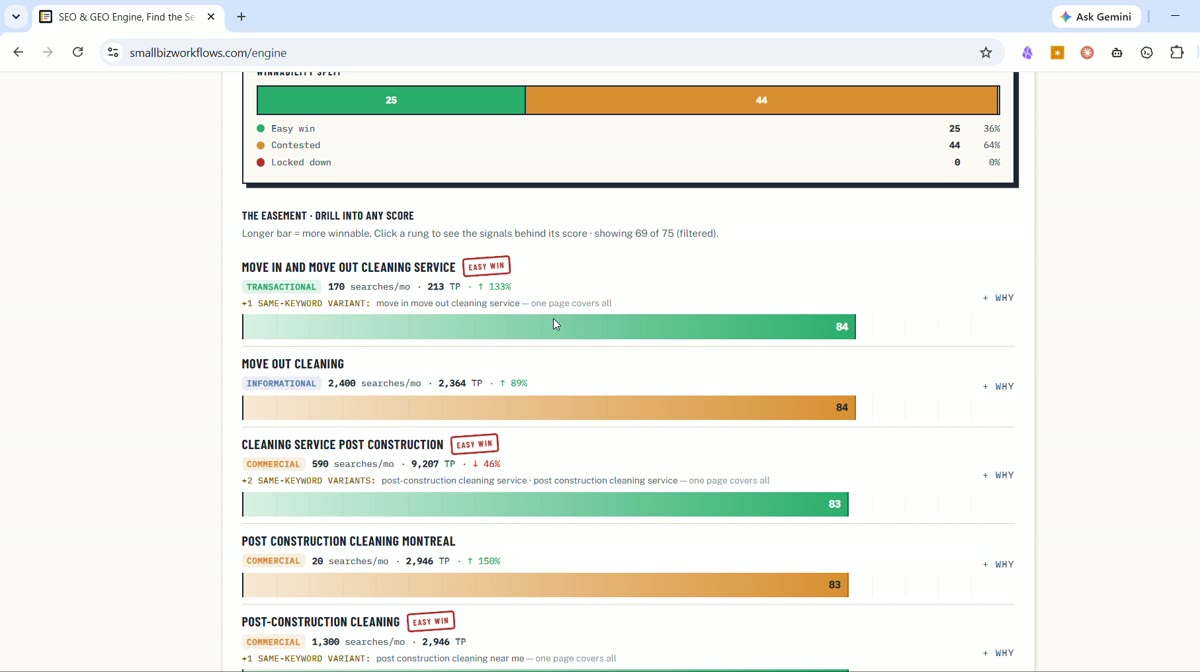Click the '↓ 46%' trend value
Image resolution: width=1200 pixels, height=672 pixels.
click(x=486, y=464)
